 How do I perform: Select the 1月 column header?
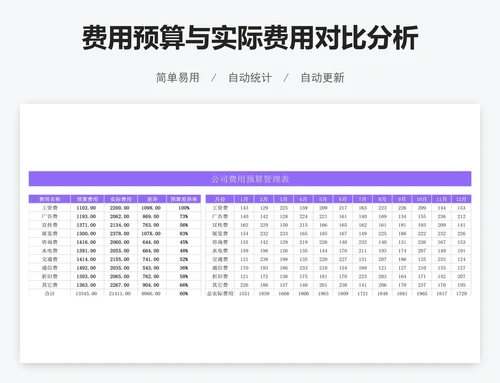pyautogui.click(x=244, y=199)
